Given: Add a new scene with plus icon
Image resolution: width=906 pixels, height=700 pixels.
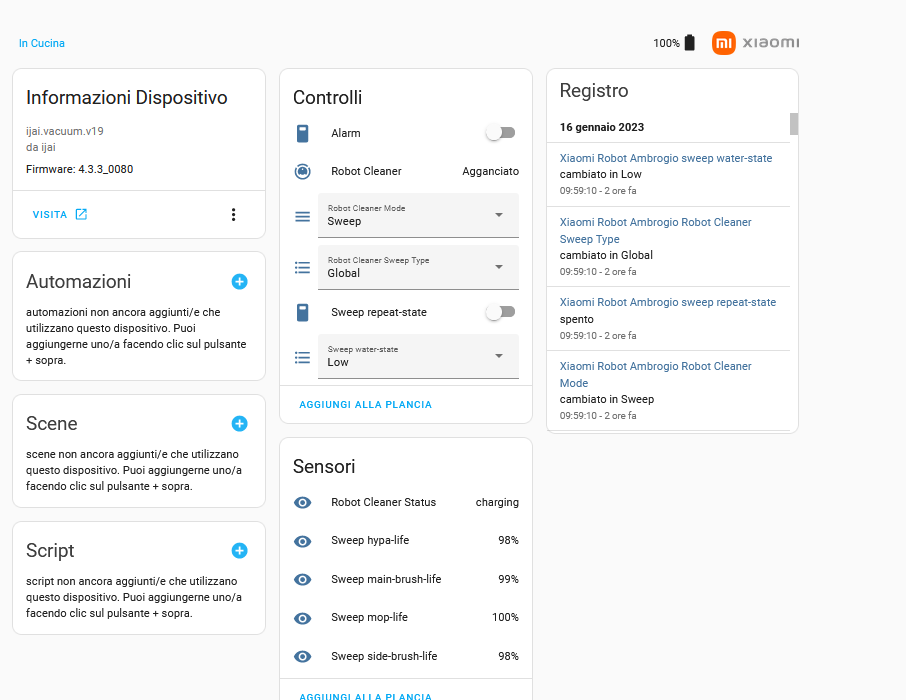Looking at the screenshot, I should coord(239,424).
